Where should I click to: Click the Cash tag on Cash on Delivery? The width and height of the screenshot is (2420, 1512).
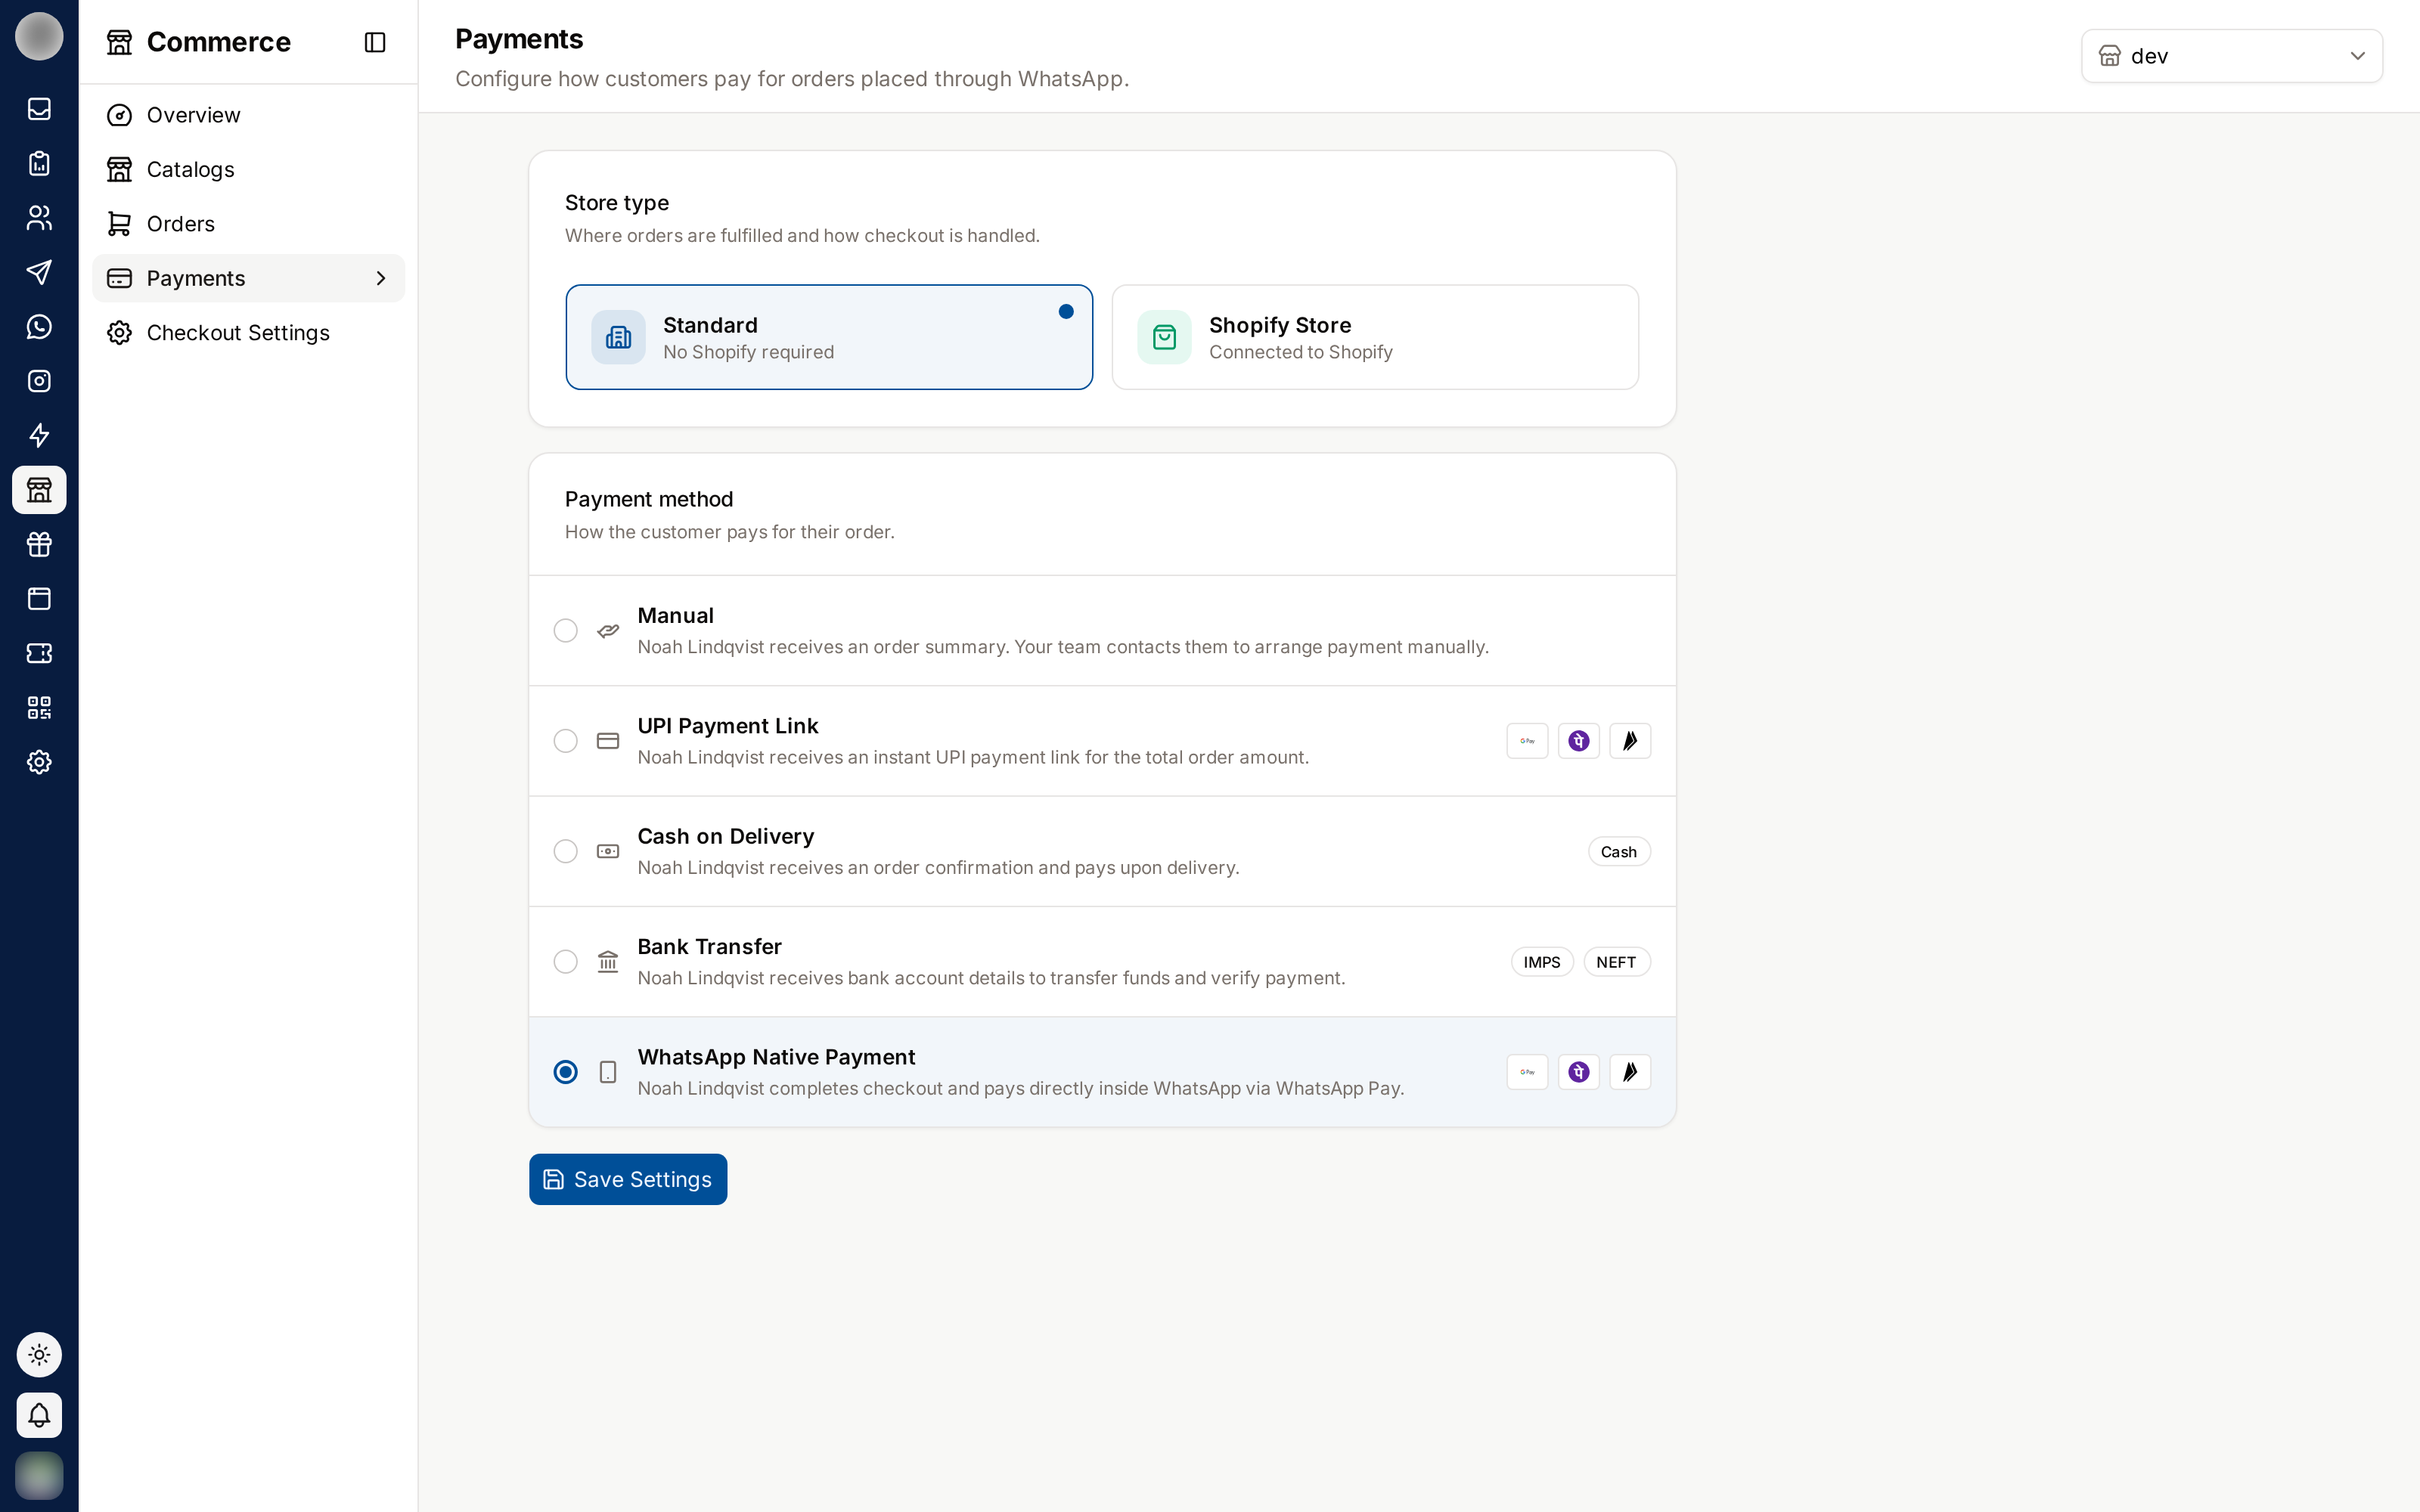point(1619,852)
